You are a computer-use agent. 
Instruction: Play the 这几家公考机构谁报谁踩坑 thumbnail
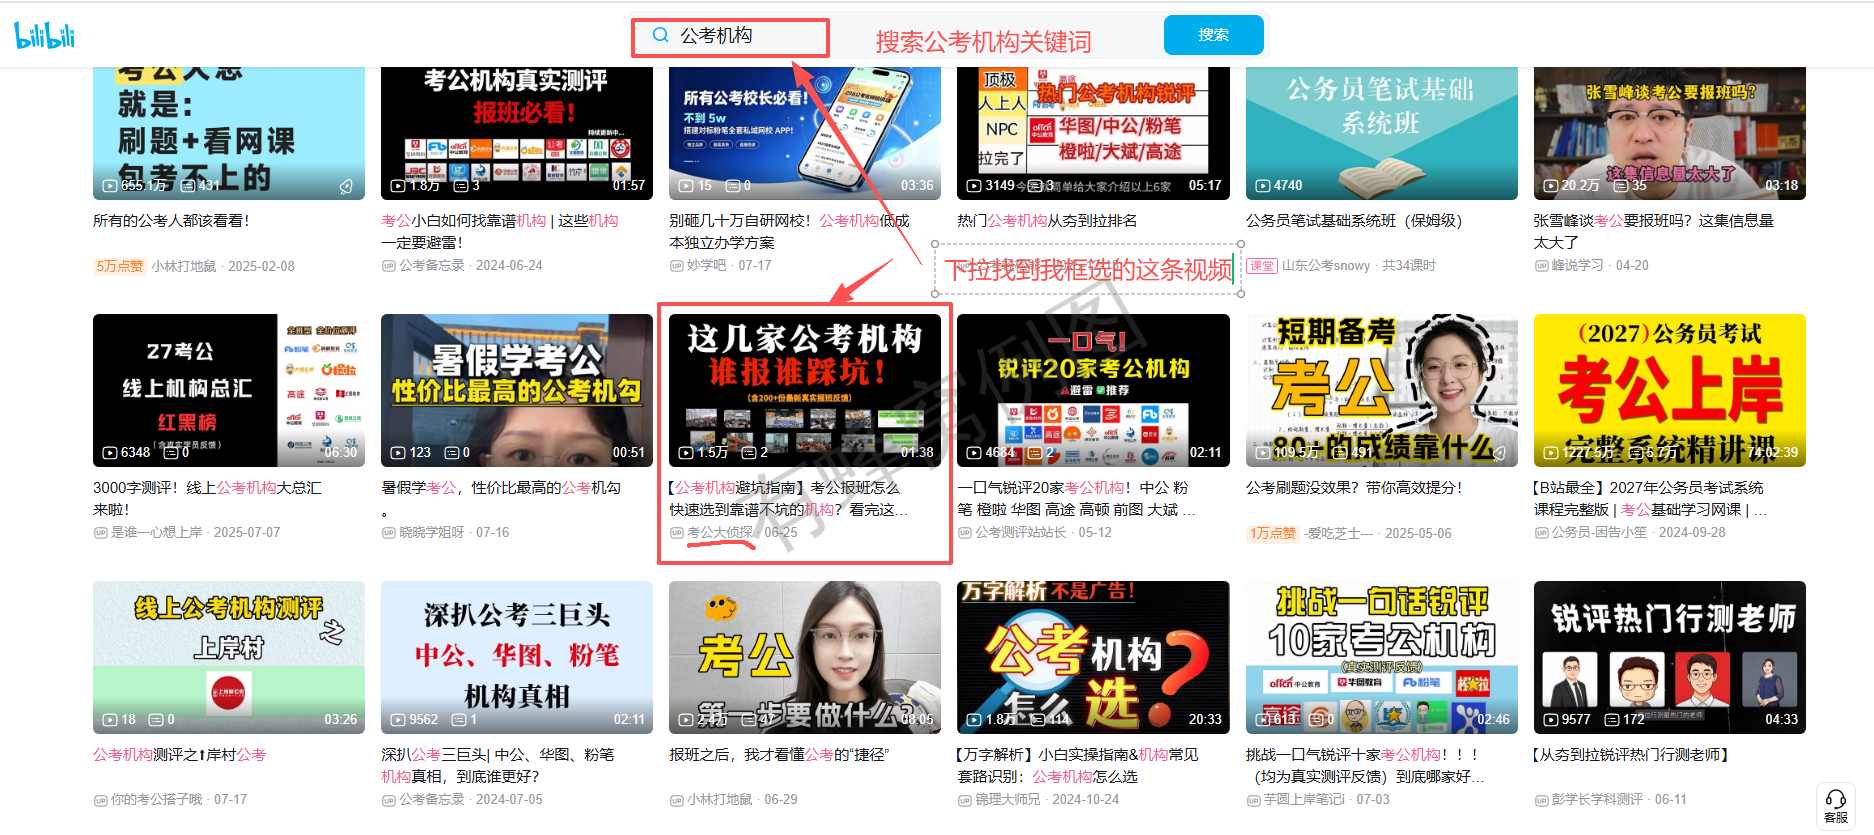tap(805, 390)
